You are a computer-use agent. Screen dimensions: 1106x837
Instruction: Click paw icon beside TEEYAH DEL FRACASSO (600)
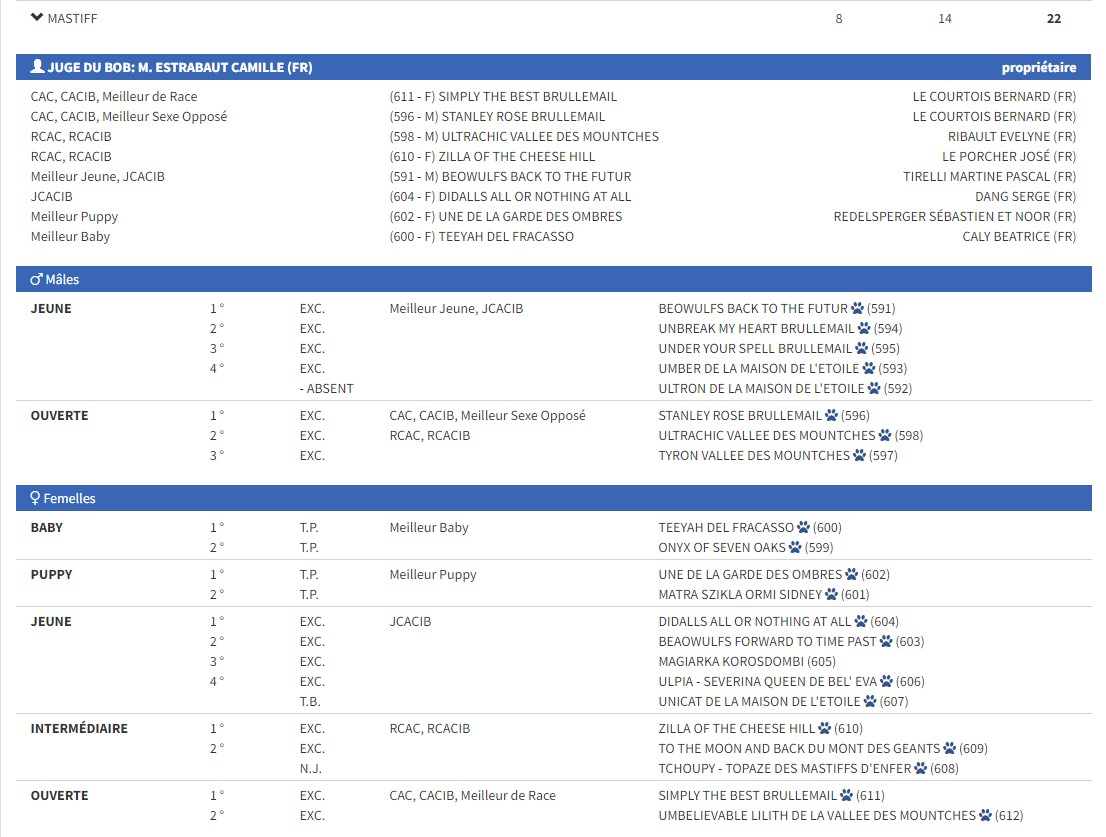point(803,527)
